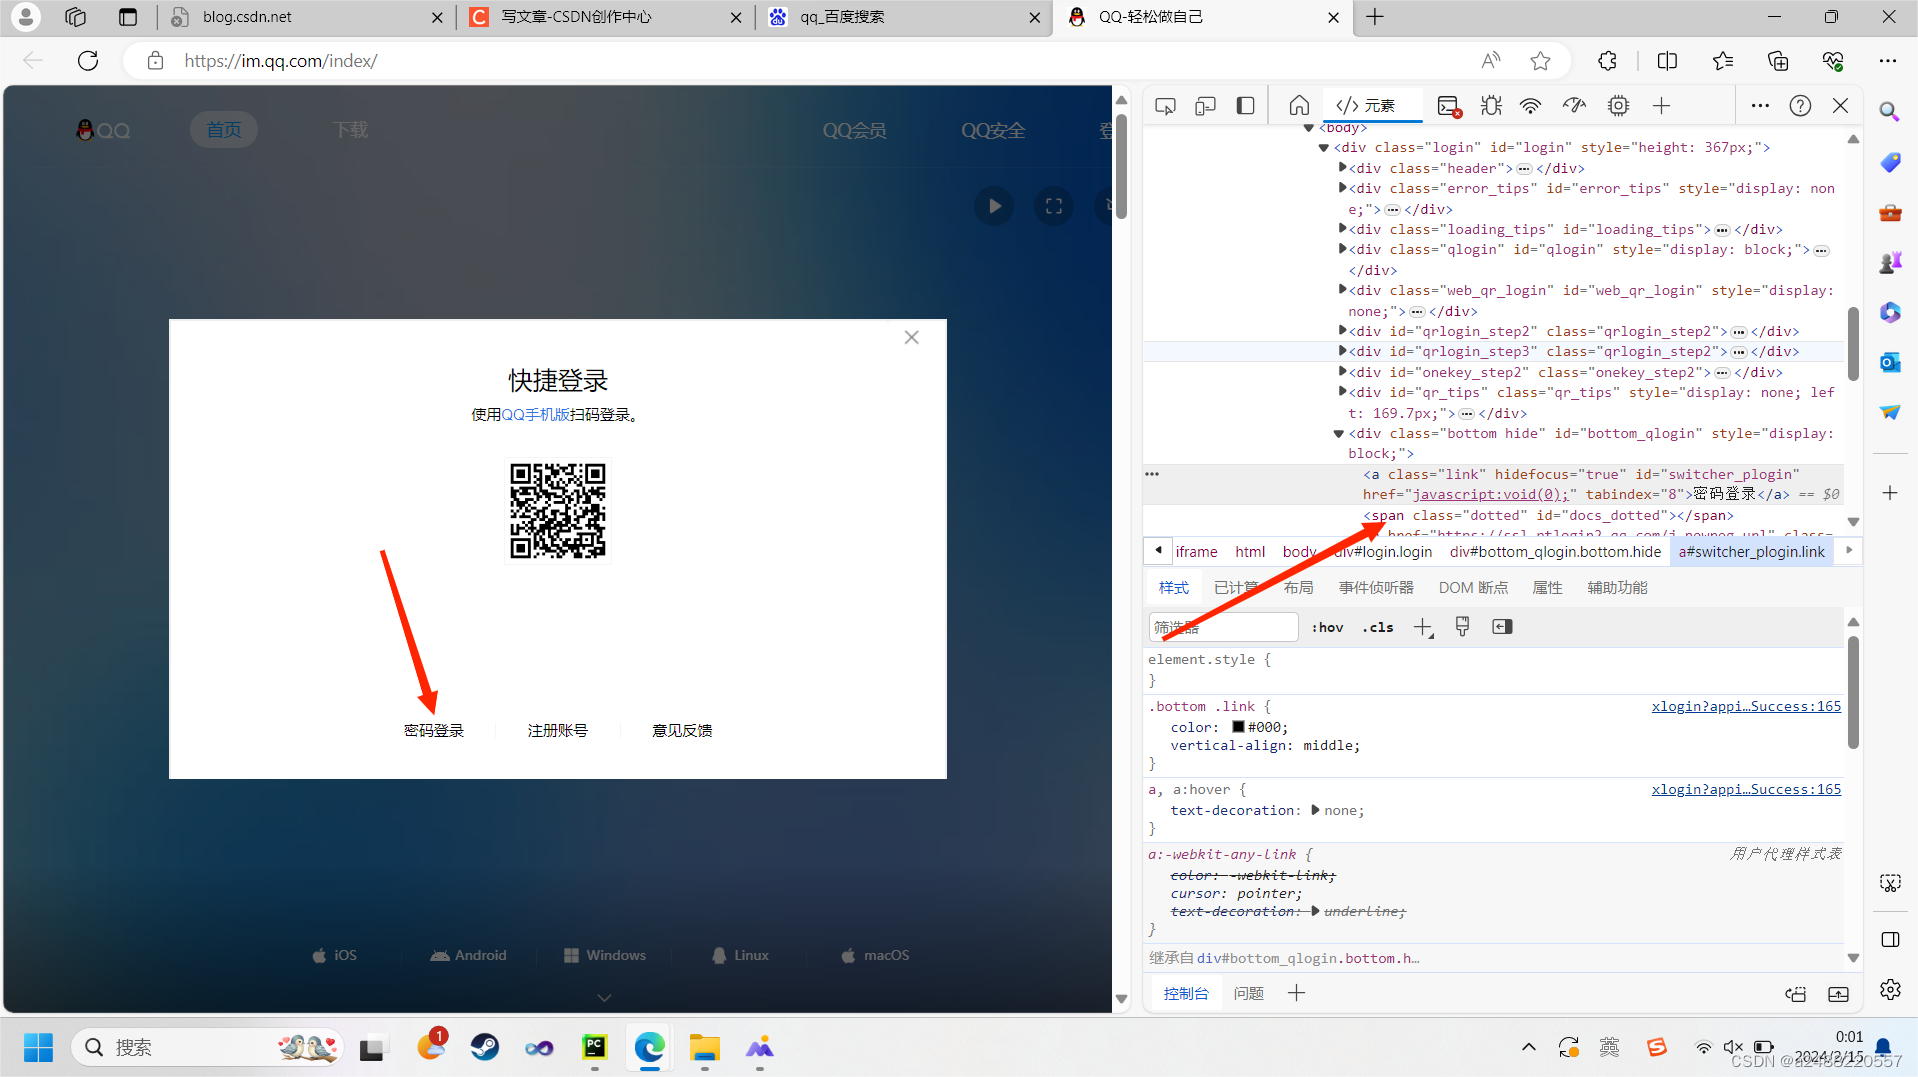The image size is (1918, 1077).
Task: Toggle .cls element classes button
Action: point(1378,627)
